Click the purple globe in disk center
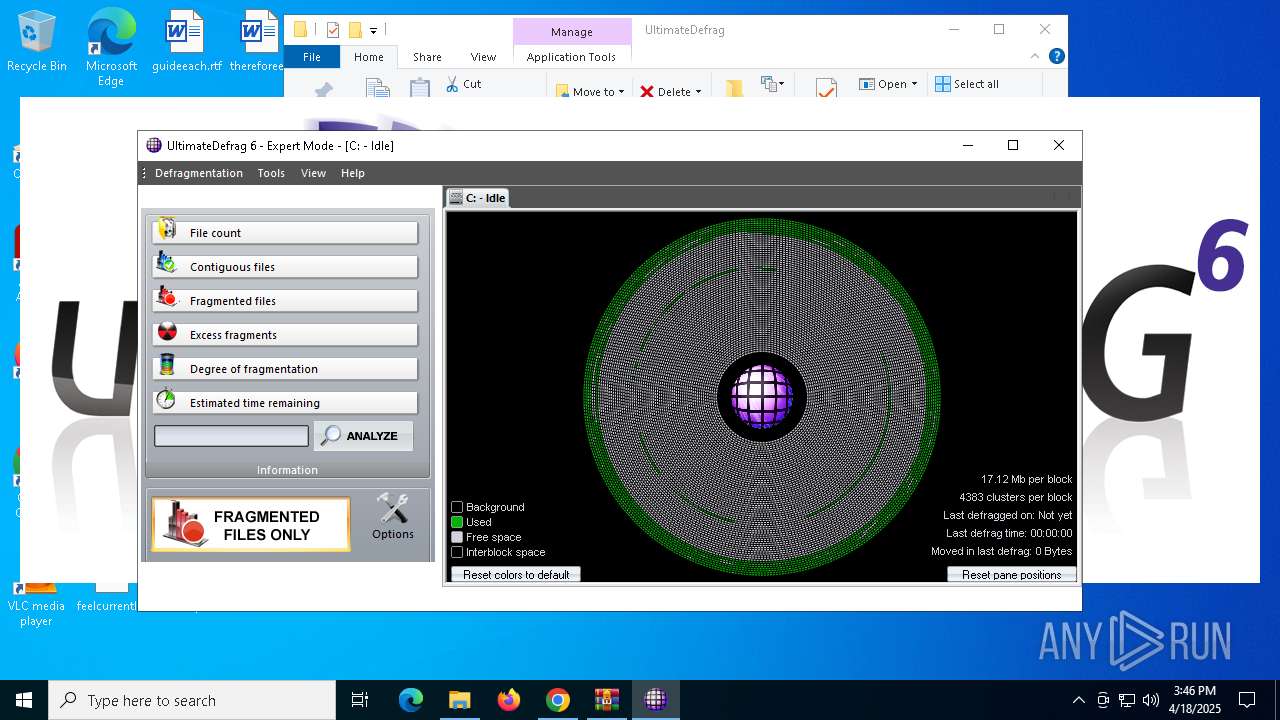Screen dimensions: 1280x720 762,396
